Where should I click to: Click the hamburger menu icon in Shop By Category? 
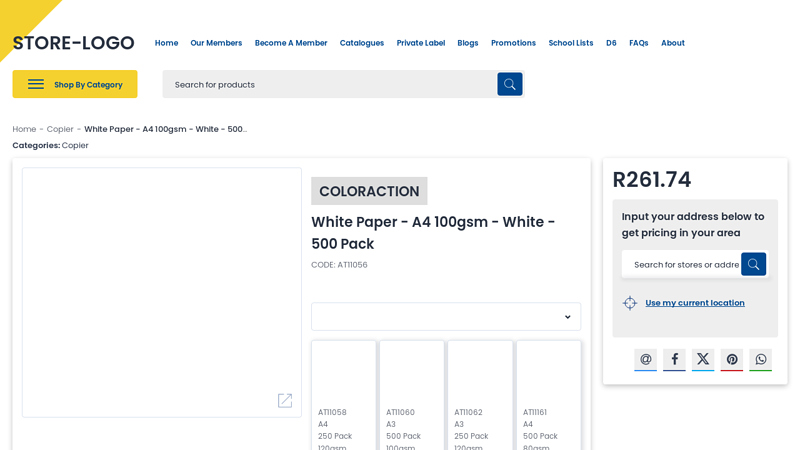[x=36, y=84]
